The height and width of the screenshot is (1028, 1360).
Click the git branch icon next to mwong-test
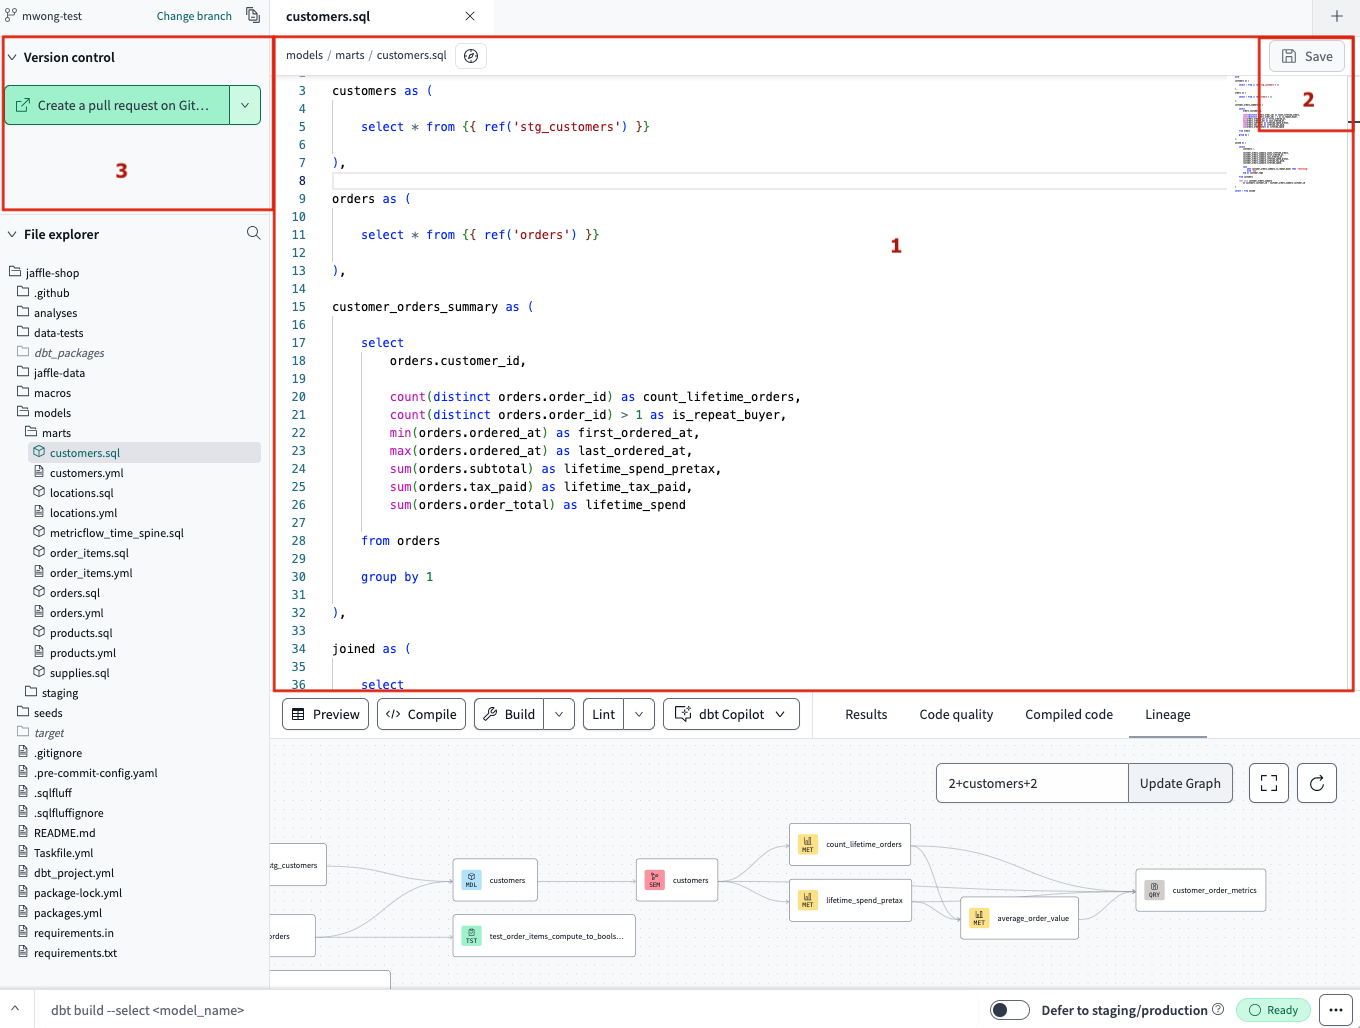(10, 15)
